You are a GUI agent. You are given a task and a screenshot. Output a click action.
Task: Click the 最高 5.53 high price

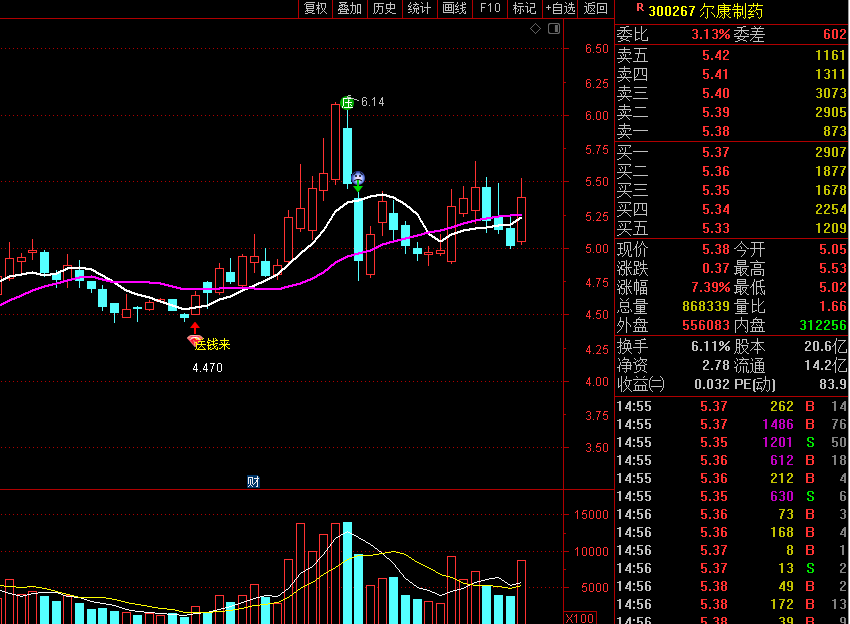(x=833, y=268)
